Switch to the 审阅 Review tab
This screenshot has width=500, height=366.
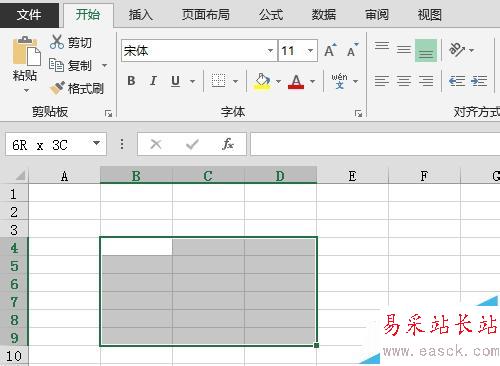(377, 15)
